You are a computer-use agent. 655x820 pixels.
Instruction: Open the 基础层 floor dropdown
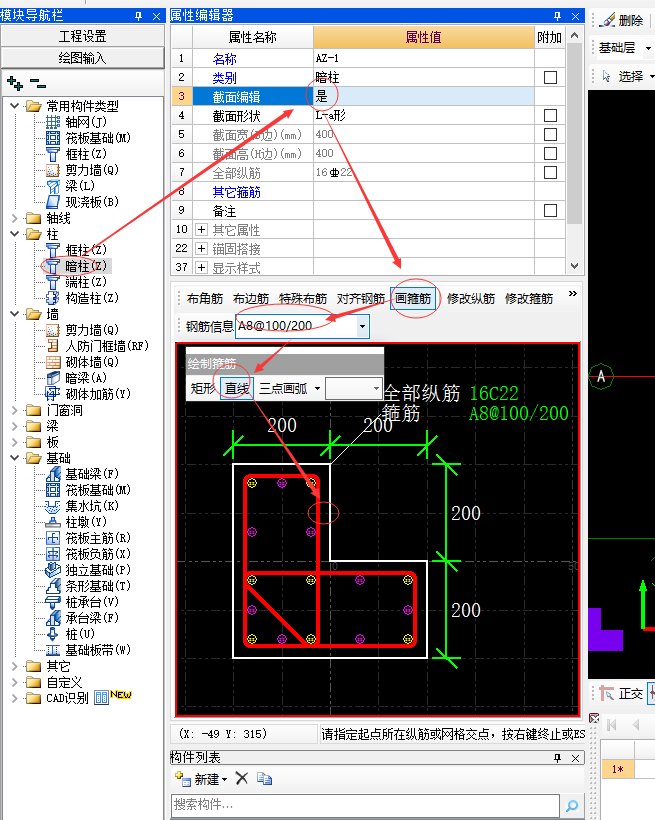point(648,48)
